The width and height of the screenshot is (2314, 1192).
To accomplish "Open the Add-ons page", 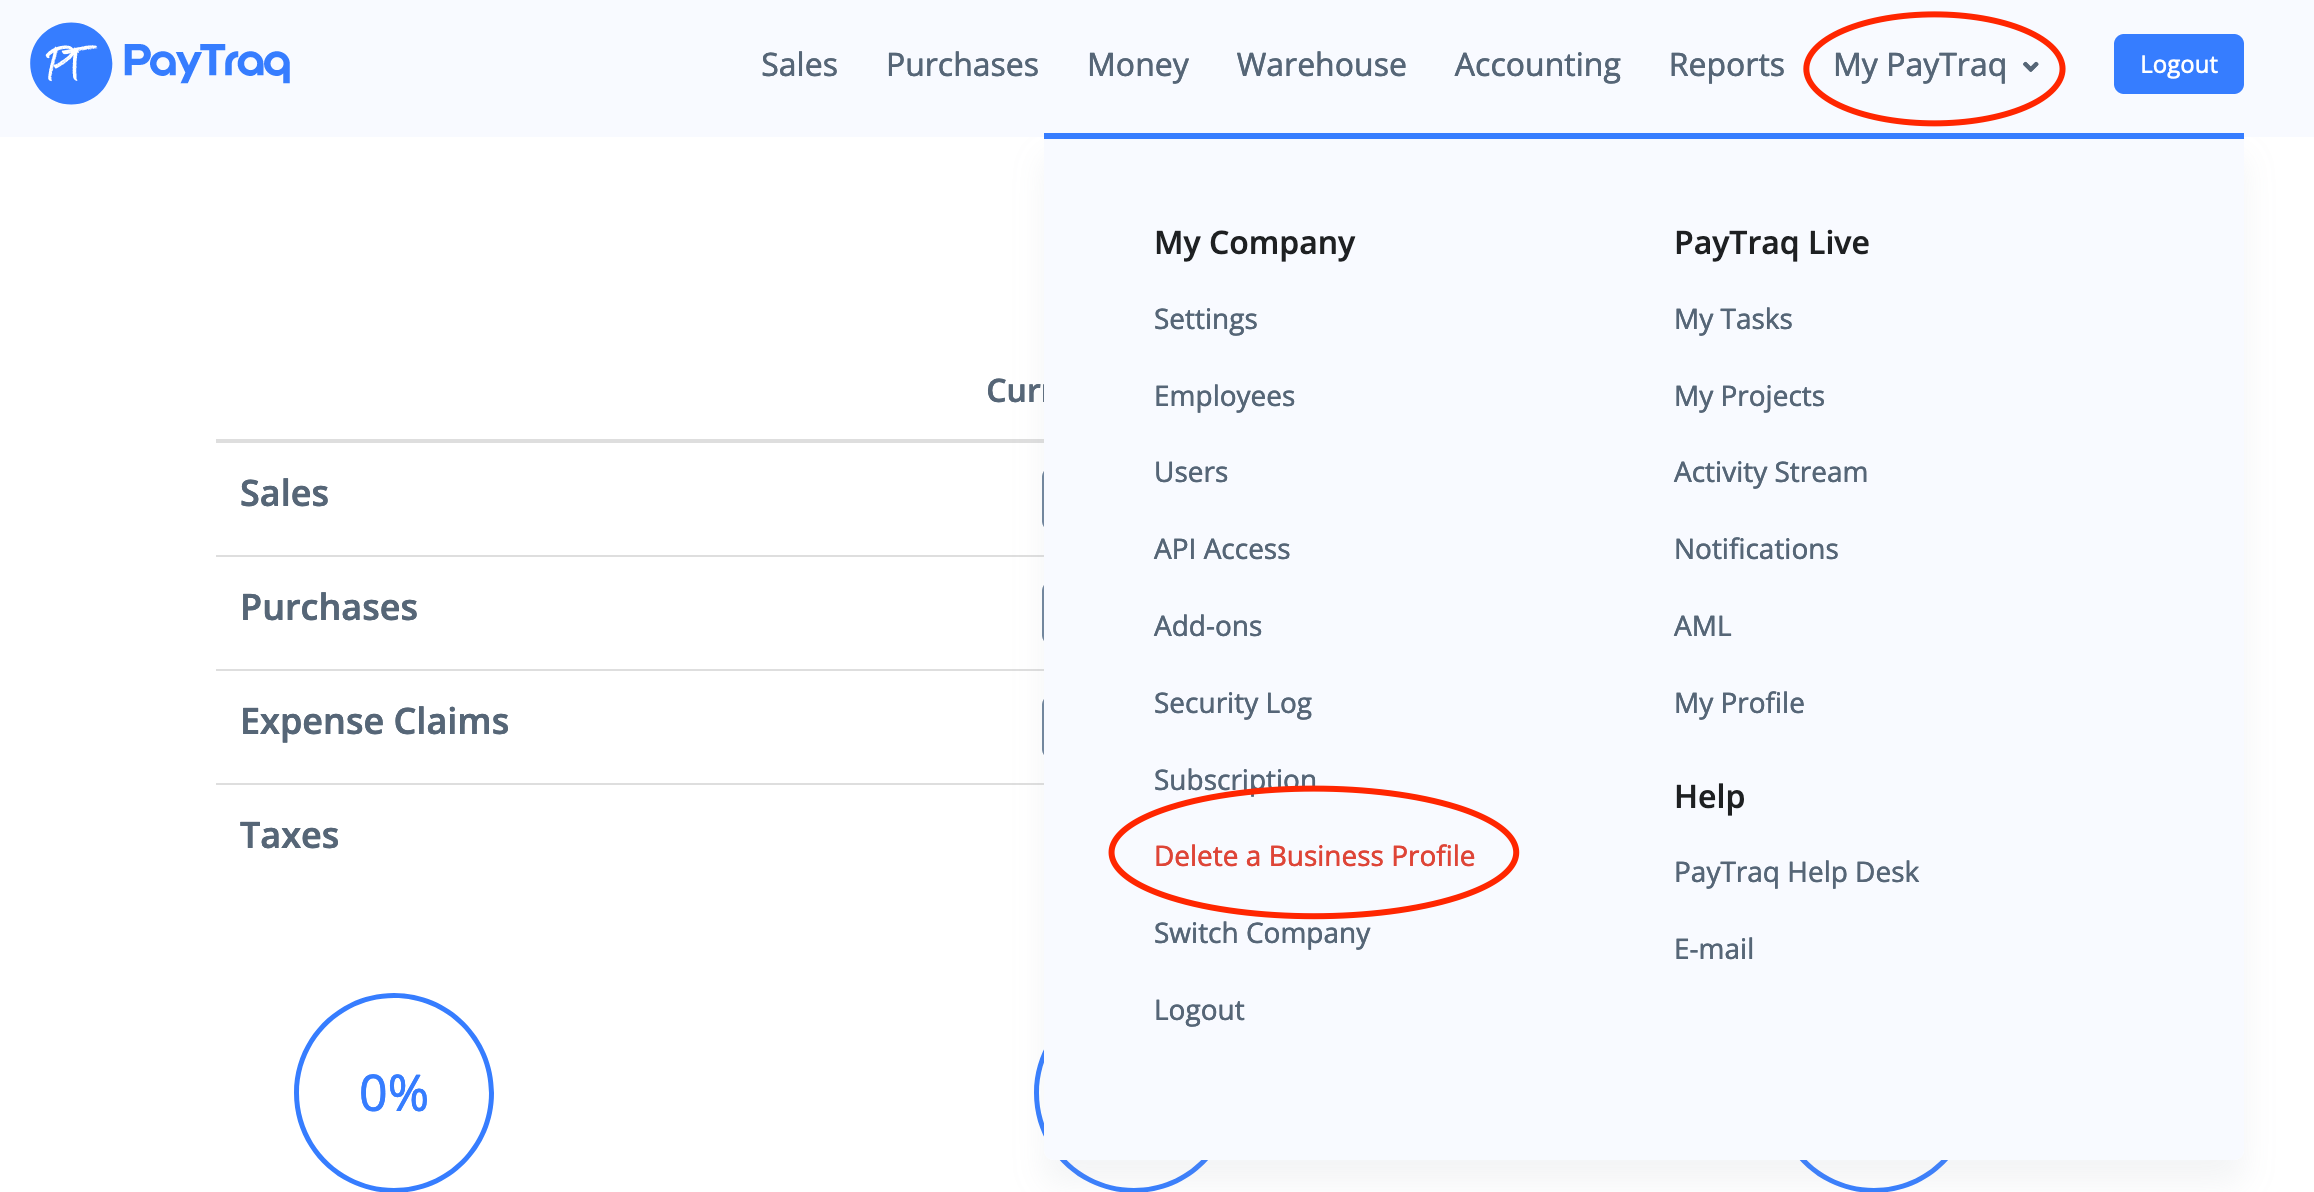I will tap(1208, 626).
